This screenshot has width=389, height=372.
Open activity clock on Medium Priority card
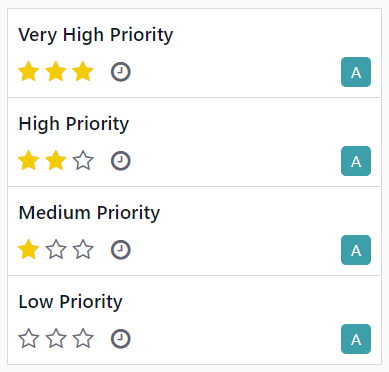121,250
